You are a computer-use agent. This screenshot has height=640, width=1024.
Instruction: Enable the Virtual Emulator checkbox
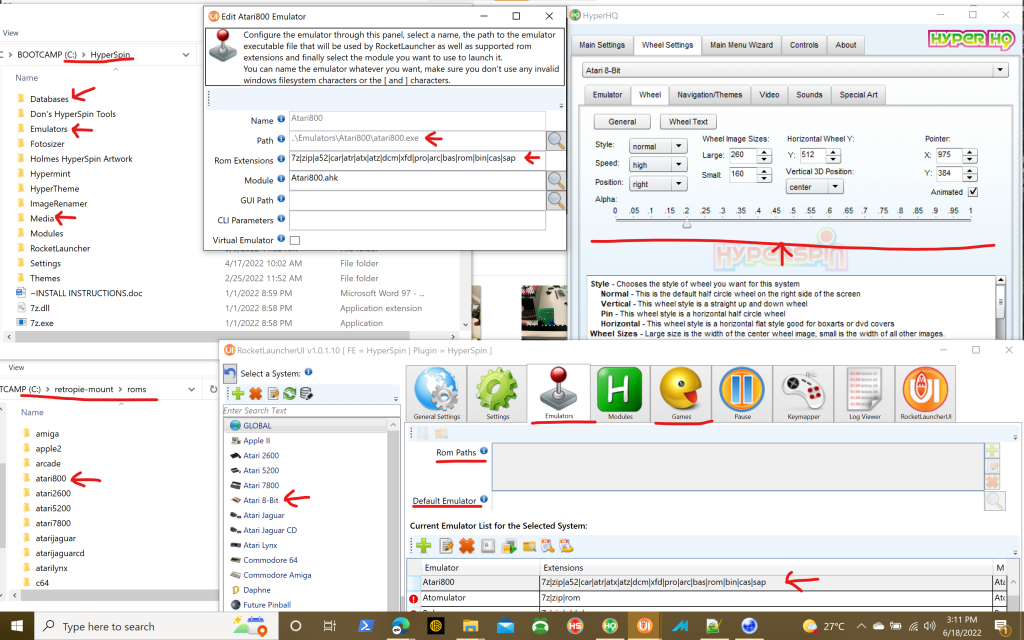(x=294, y=240)
